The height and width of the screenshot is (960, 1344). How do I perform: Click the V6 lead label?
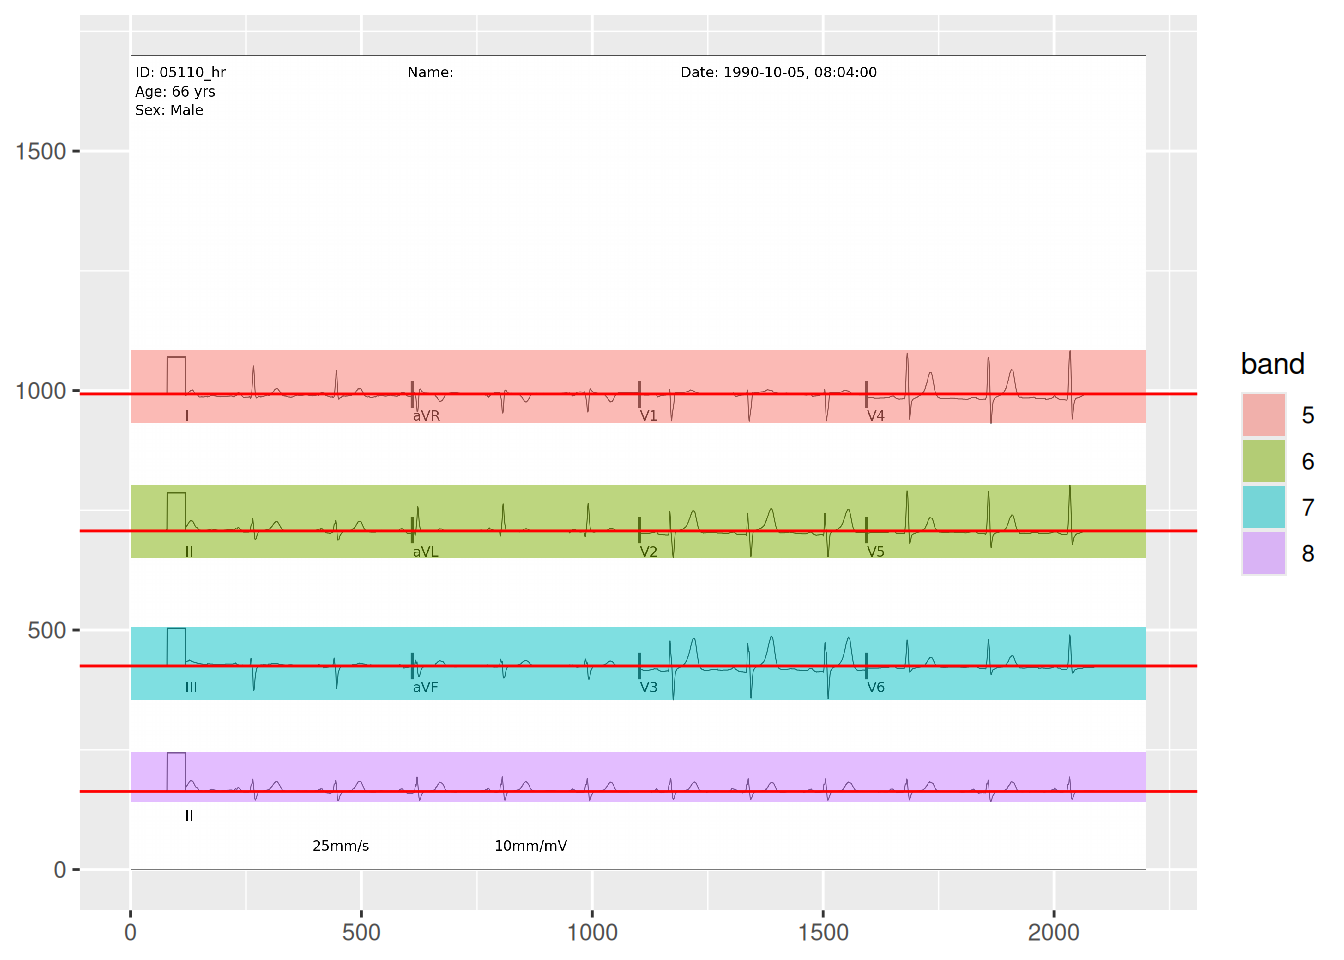click(876, 688)
